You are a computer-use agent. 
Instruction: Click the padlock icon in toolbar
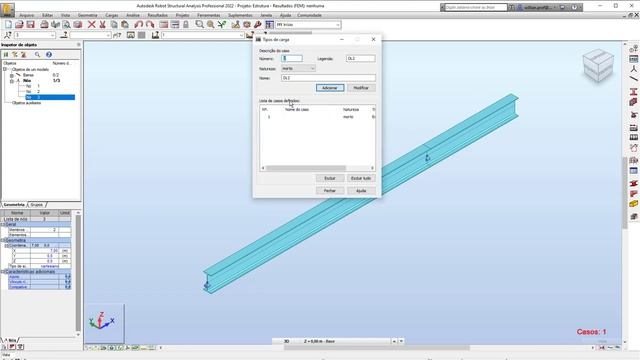186,24
